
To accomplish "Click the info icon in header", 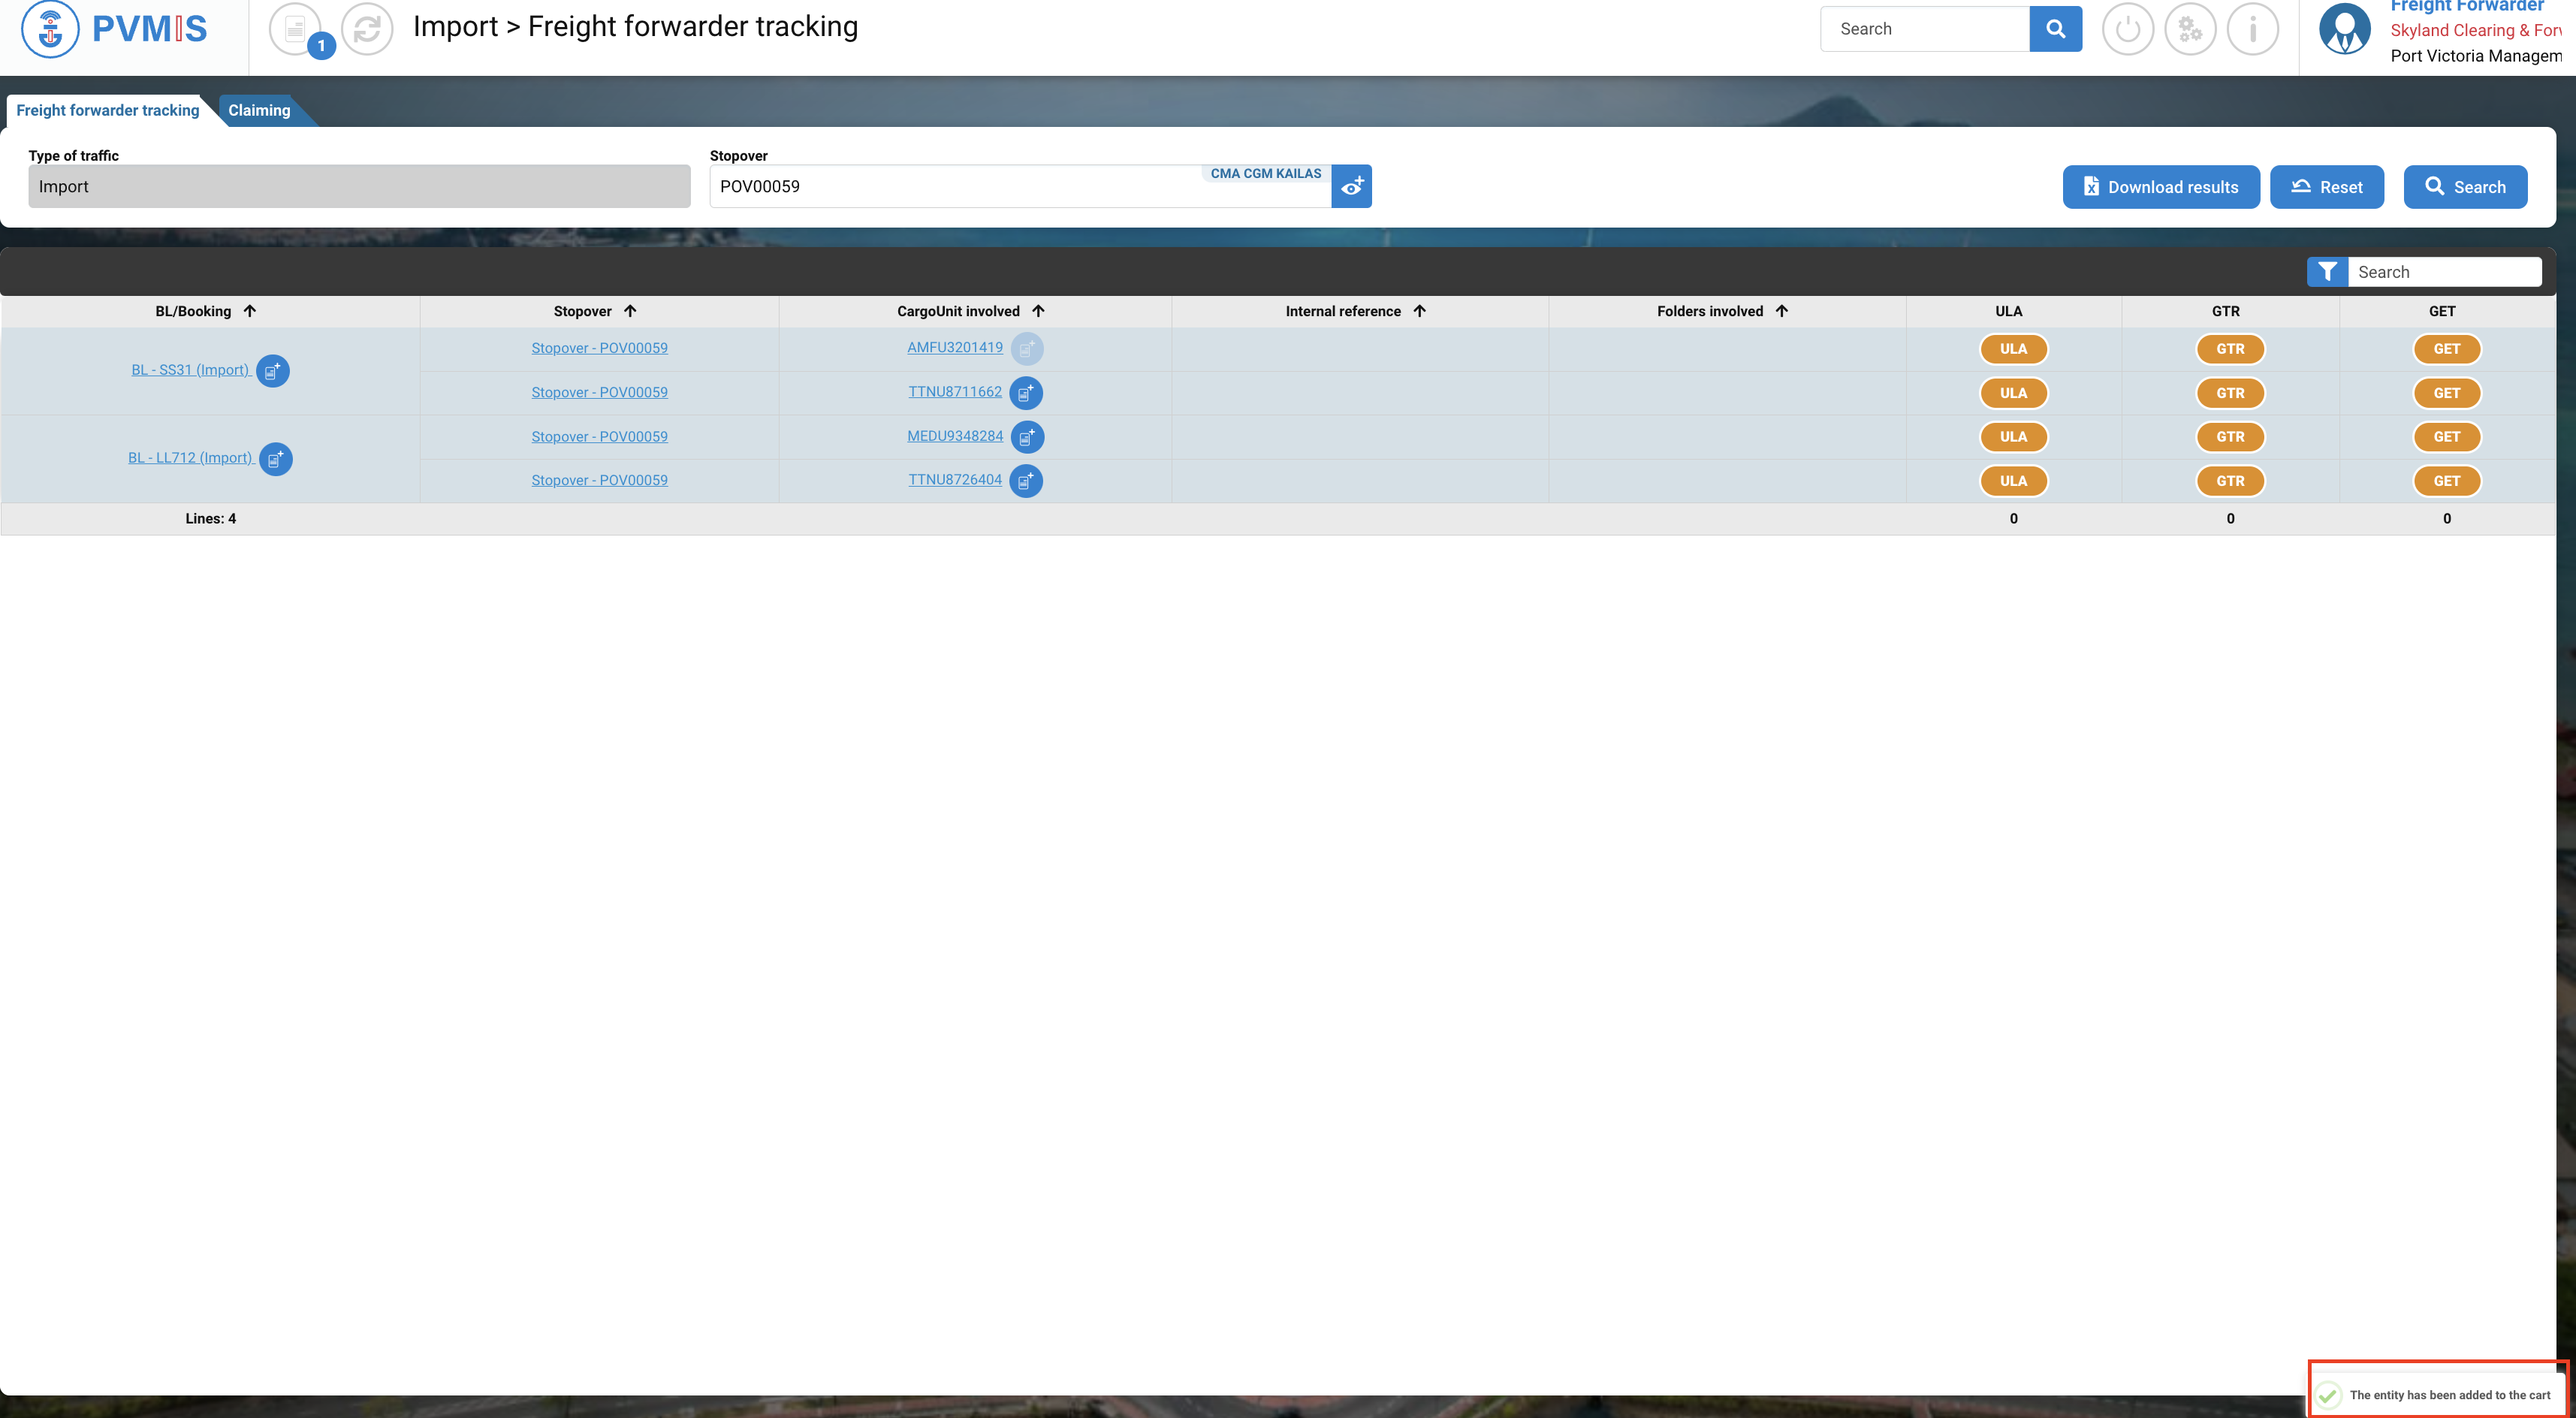I will (x=2252, y=29).
